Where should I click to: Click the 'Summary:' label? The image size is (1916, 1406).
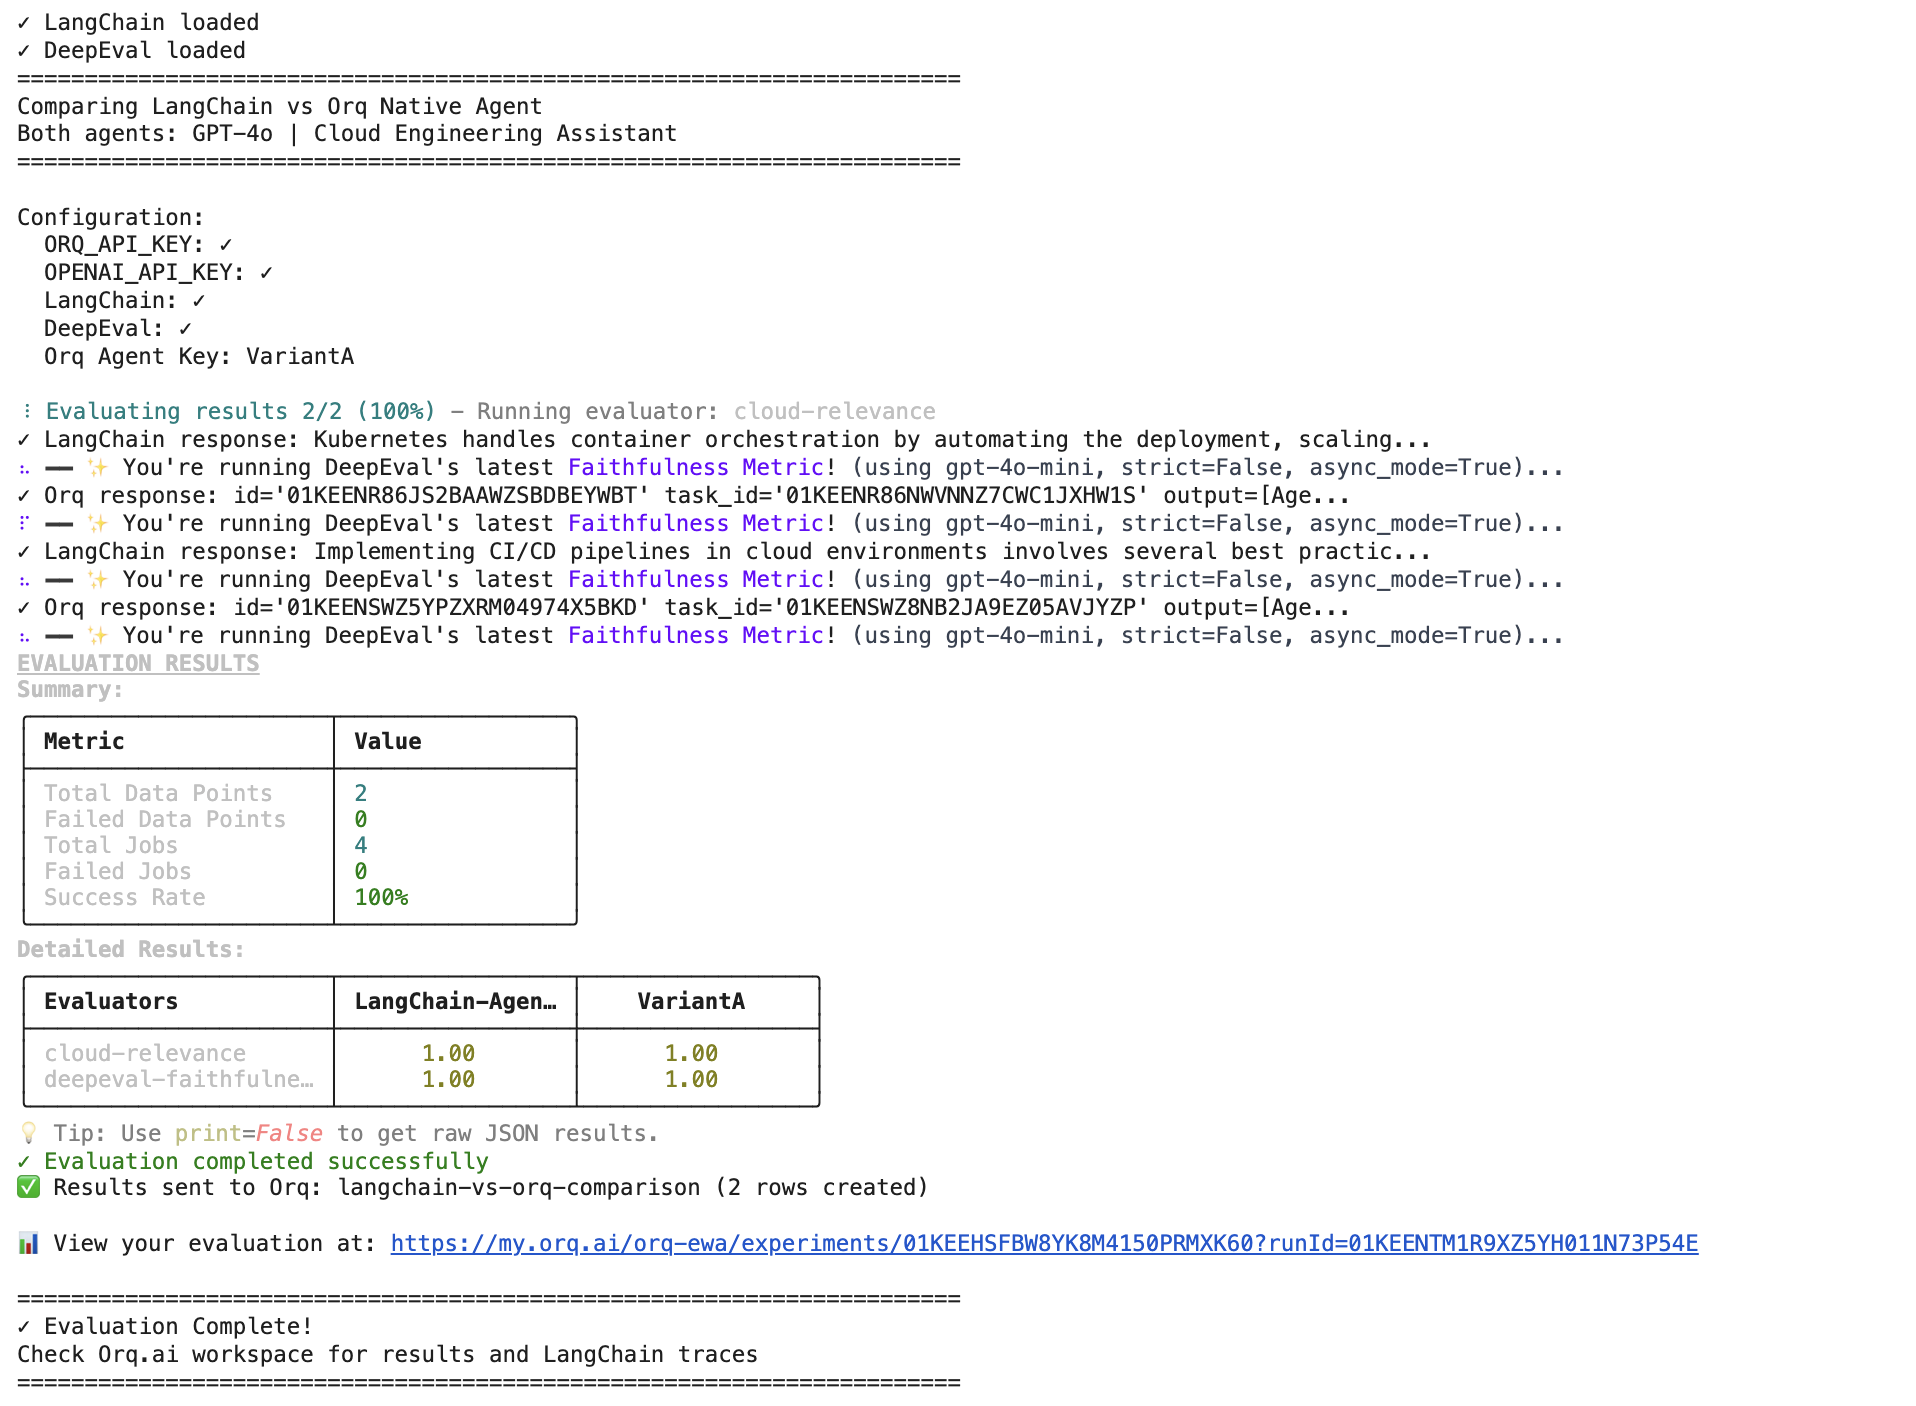pos(70,689)
